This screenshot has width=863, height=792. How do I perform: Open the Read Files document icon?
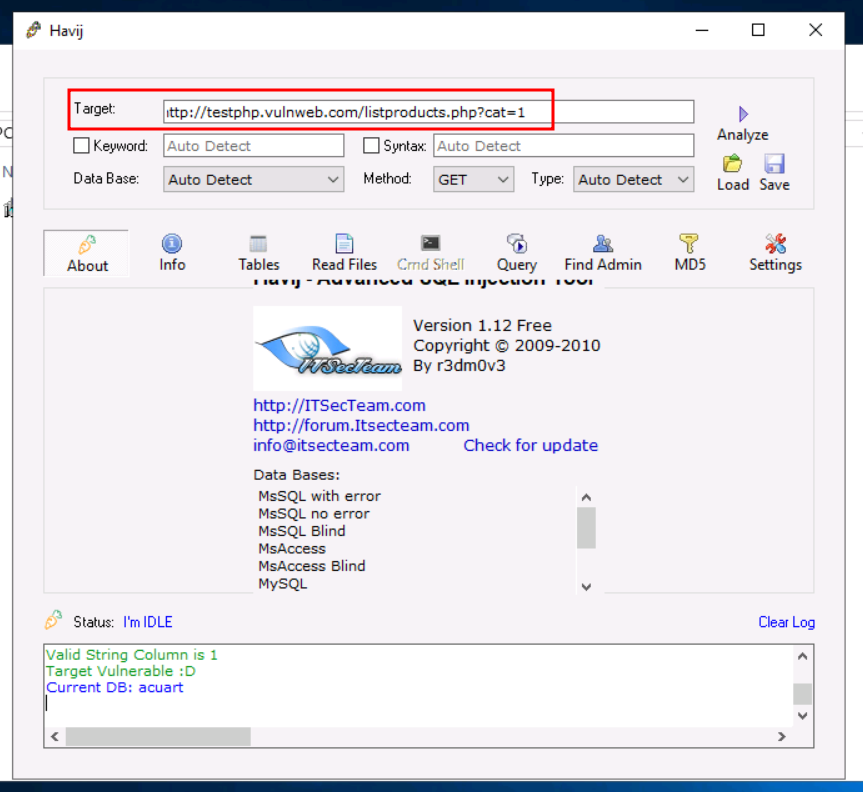[x=344, y=243]
